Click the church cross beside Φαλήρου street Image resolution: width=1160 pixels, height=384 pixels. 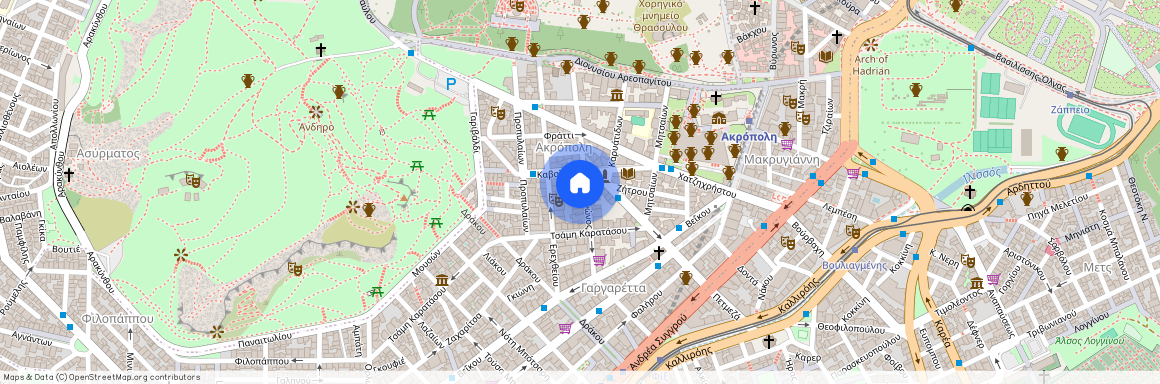[658, 253]
